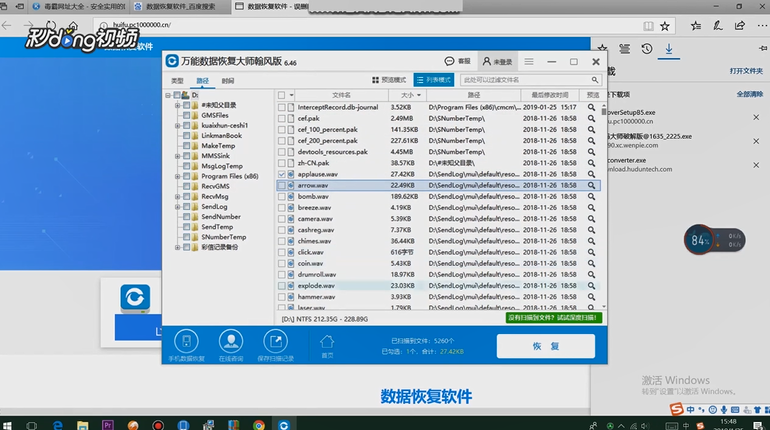Open dropdown arrow beside header checkbox
The height and width of the screenshot is (430, 770).
point(291,95)
